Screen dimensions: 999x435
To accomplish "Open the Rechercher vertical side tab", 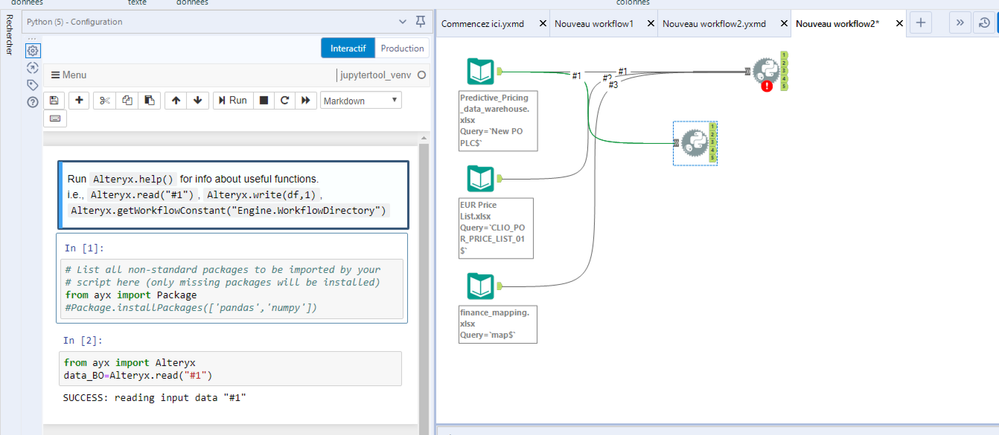I will coord(10,34).
